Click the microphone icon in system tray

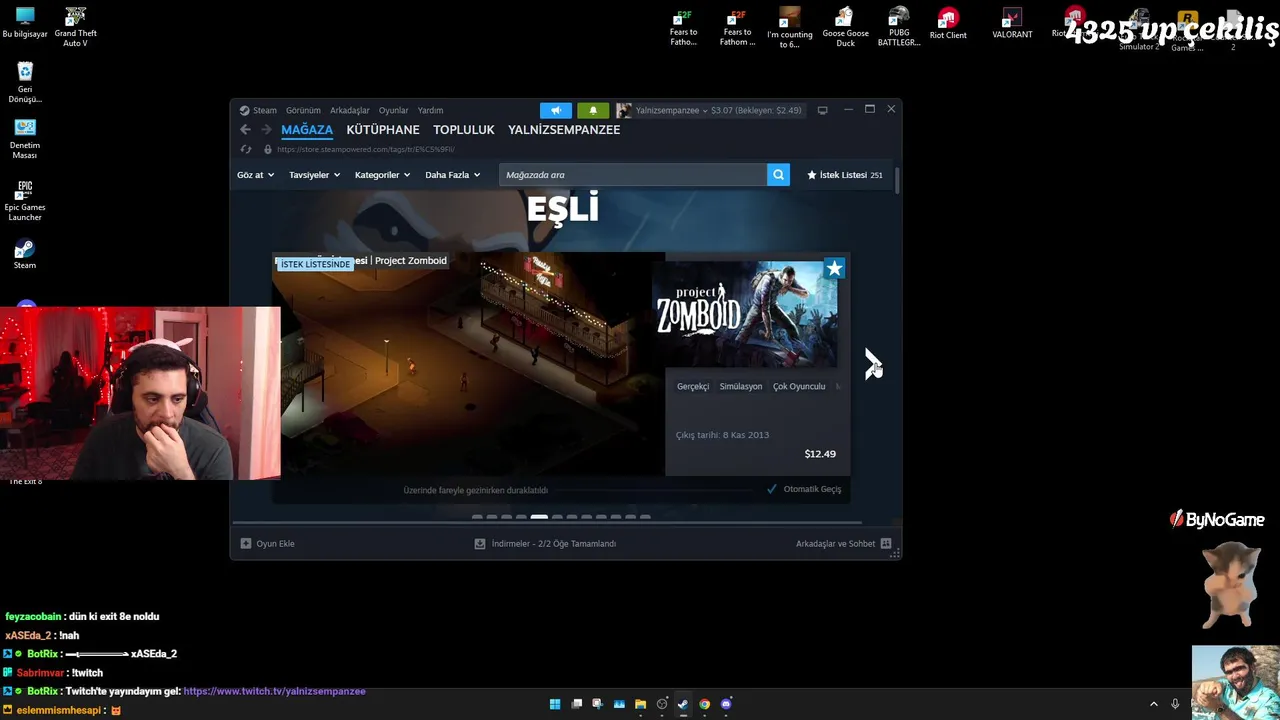point(1175,704)
